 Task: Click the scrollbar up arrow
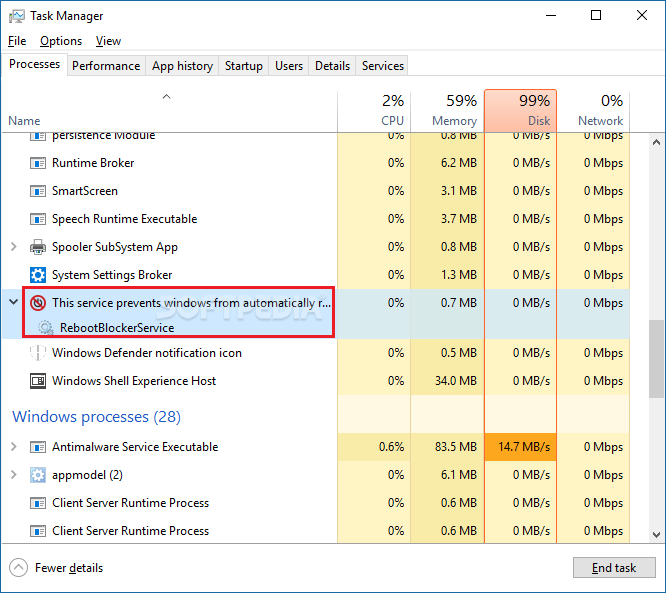[656, 142]
